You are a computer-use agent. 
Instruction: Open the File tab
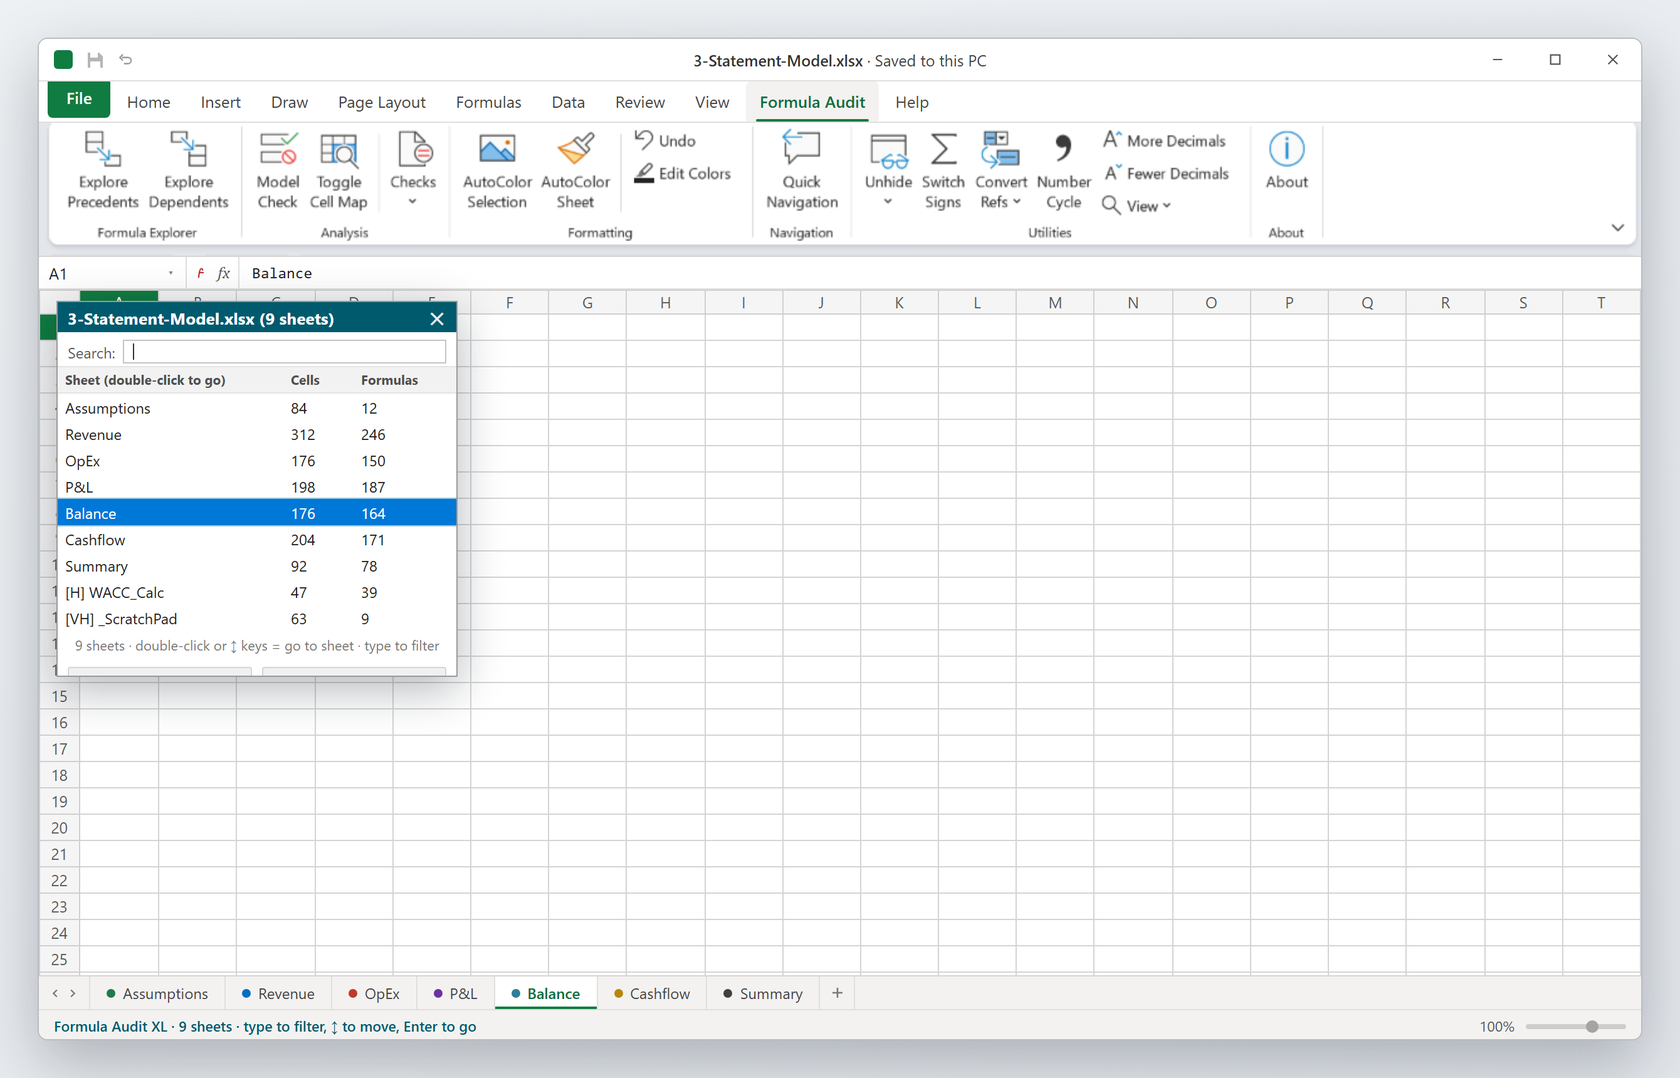79,99
